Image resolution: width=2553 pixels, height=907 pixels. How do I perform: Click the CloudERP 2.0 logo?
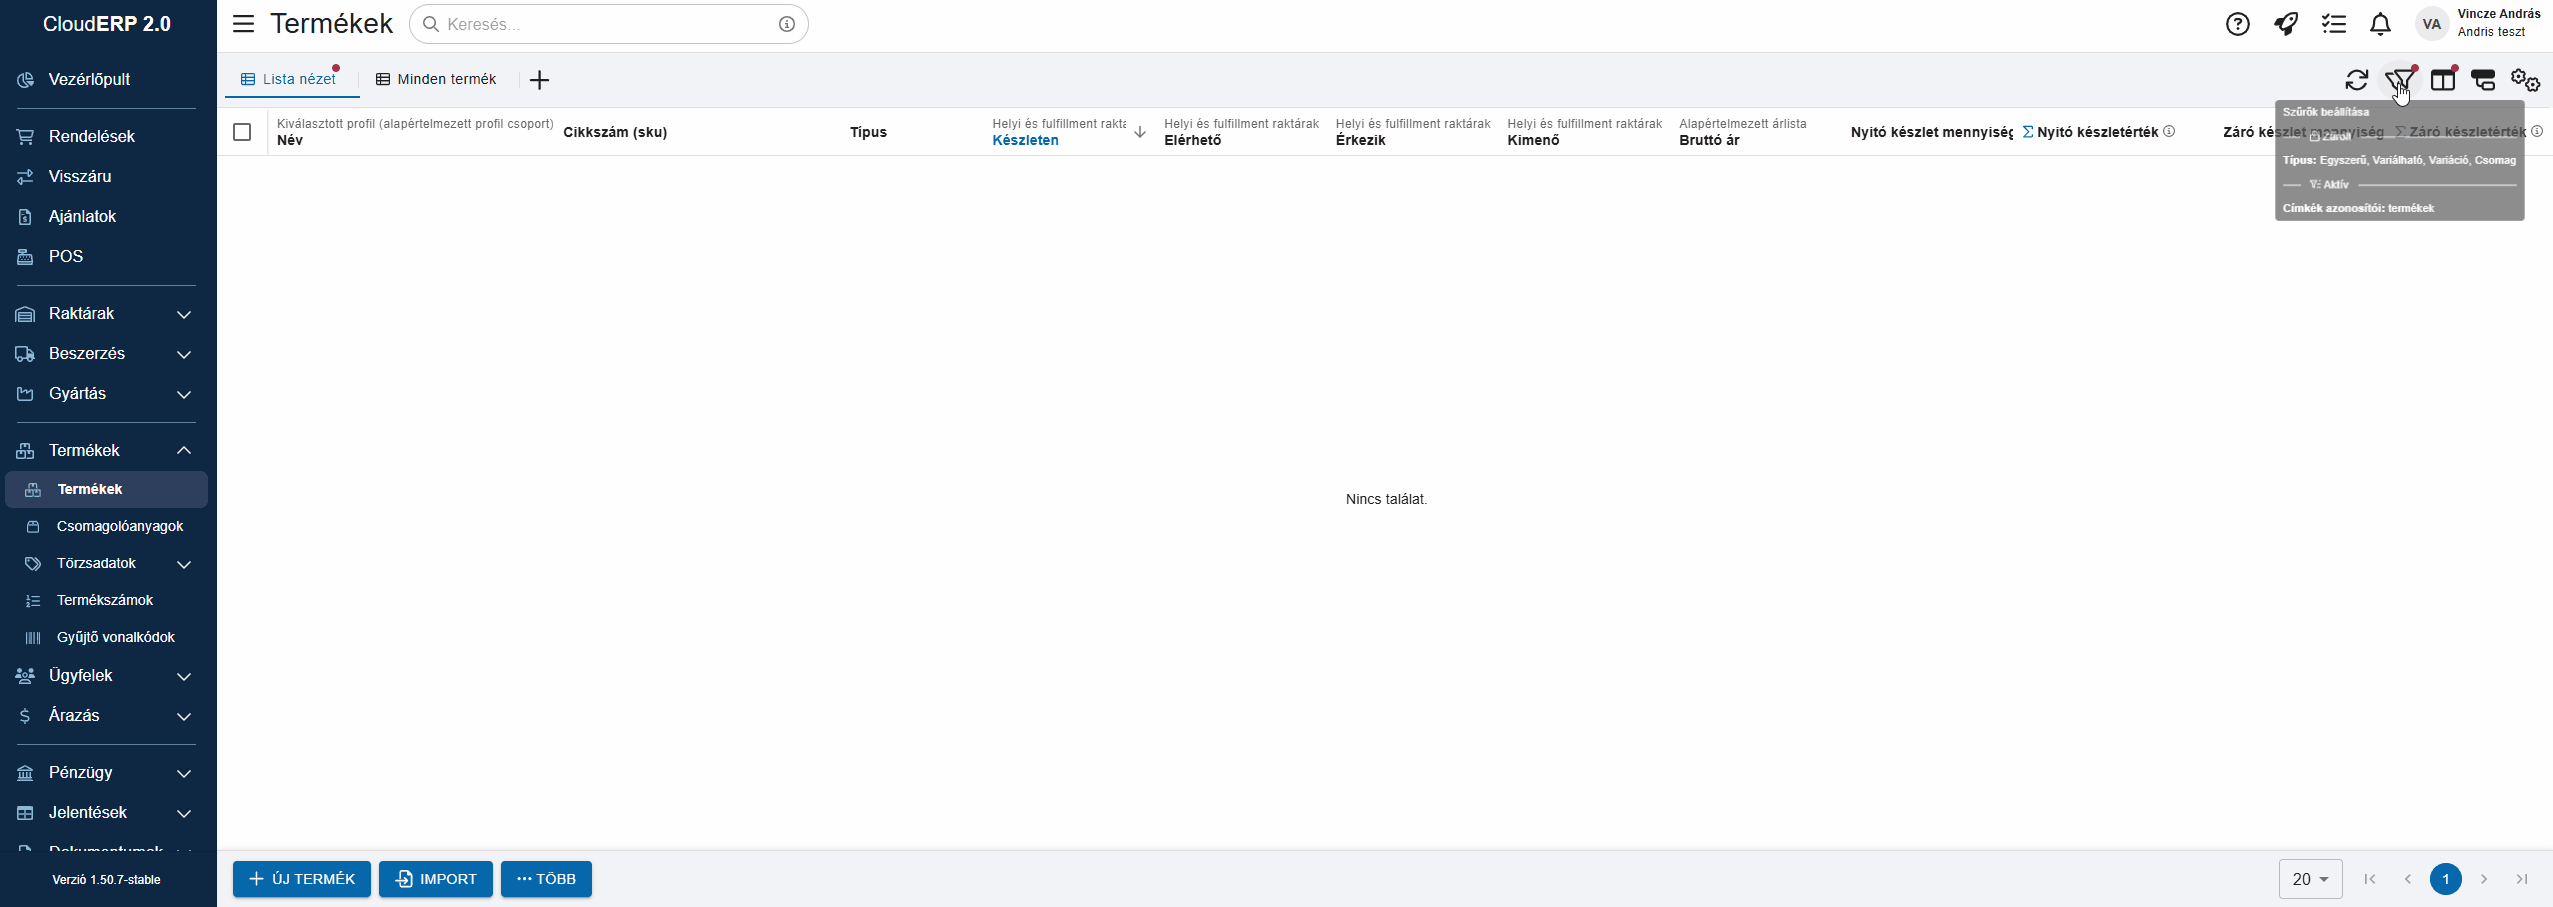(107, 24)
